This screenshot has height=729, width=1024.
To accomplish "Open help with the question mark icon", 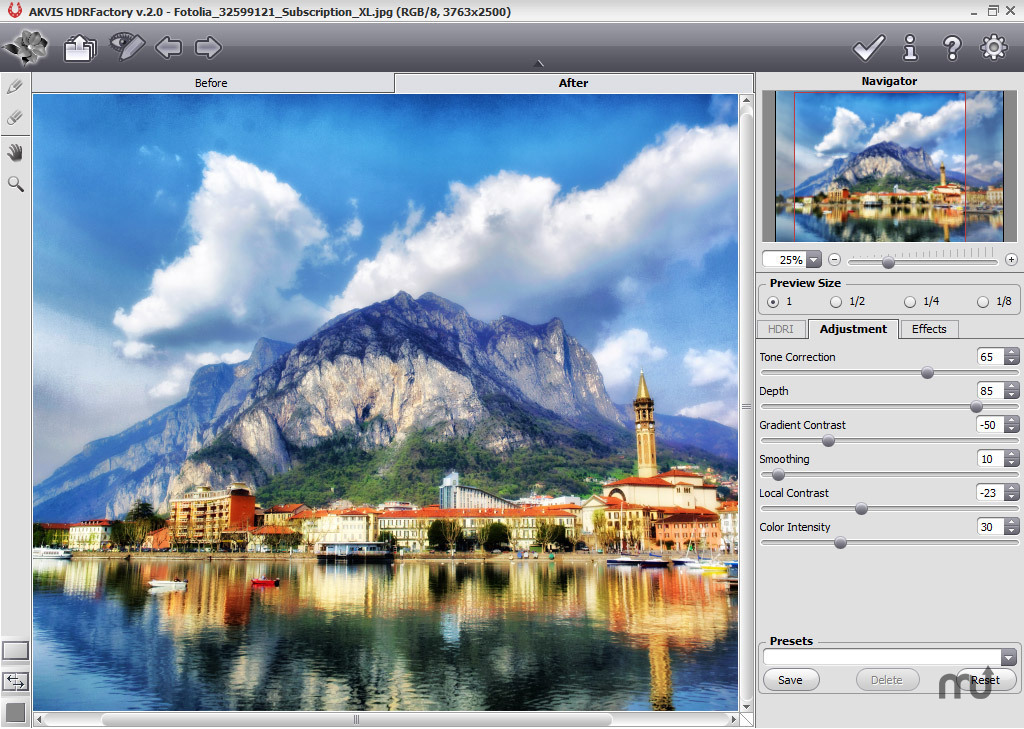I will 952,47.
